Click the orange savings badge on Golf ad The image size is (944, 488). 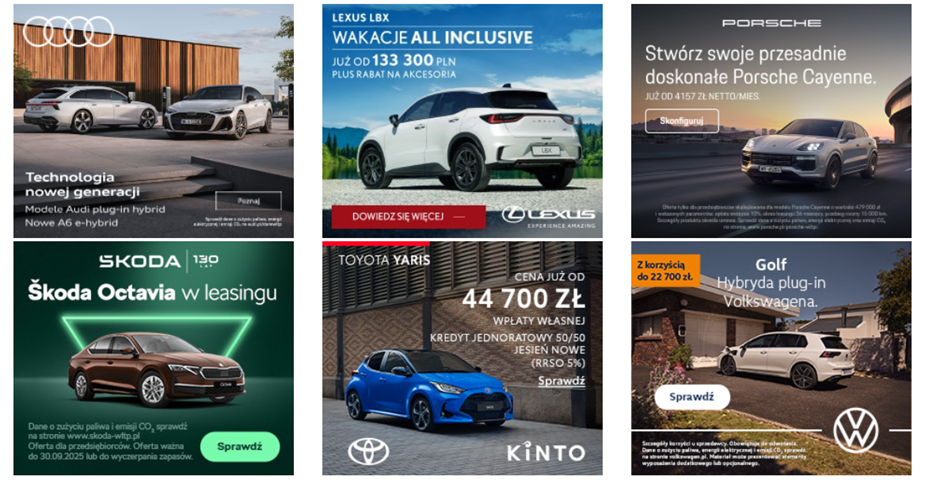pos(665,270)
